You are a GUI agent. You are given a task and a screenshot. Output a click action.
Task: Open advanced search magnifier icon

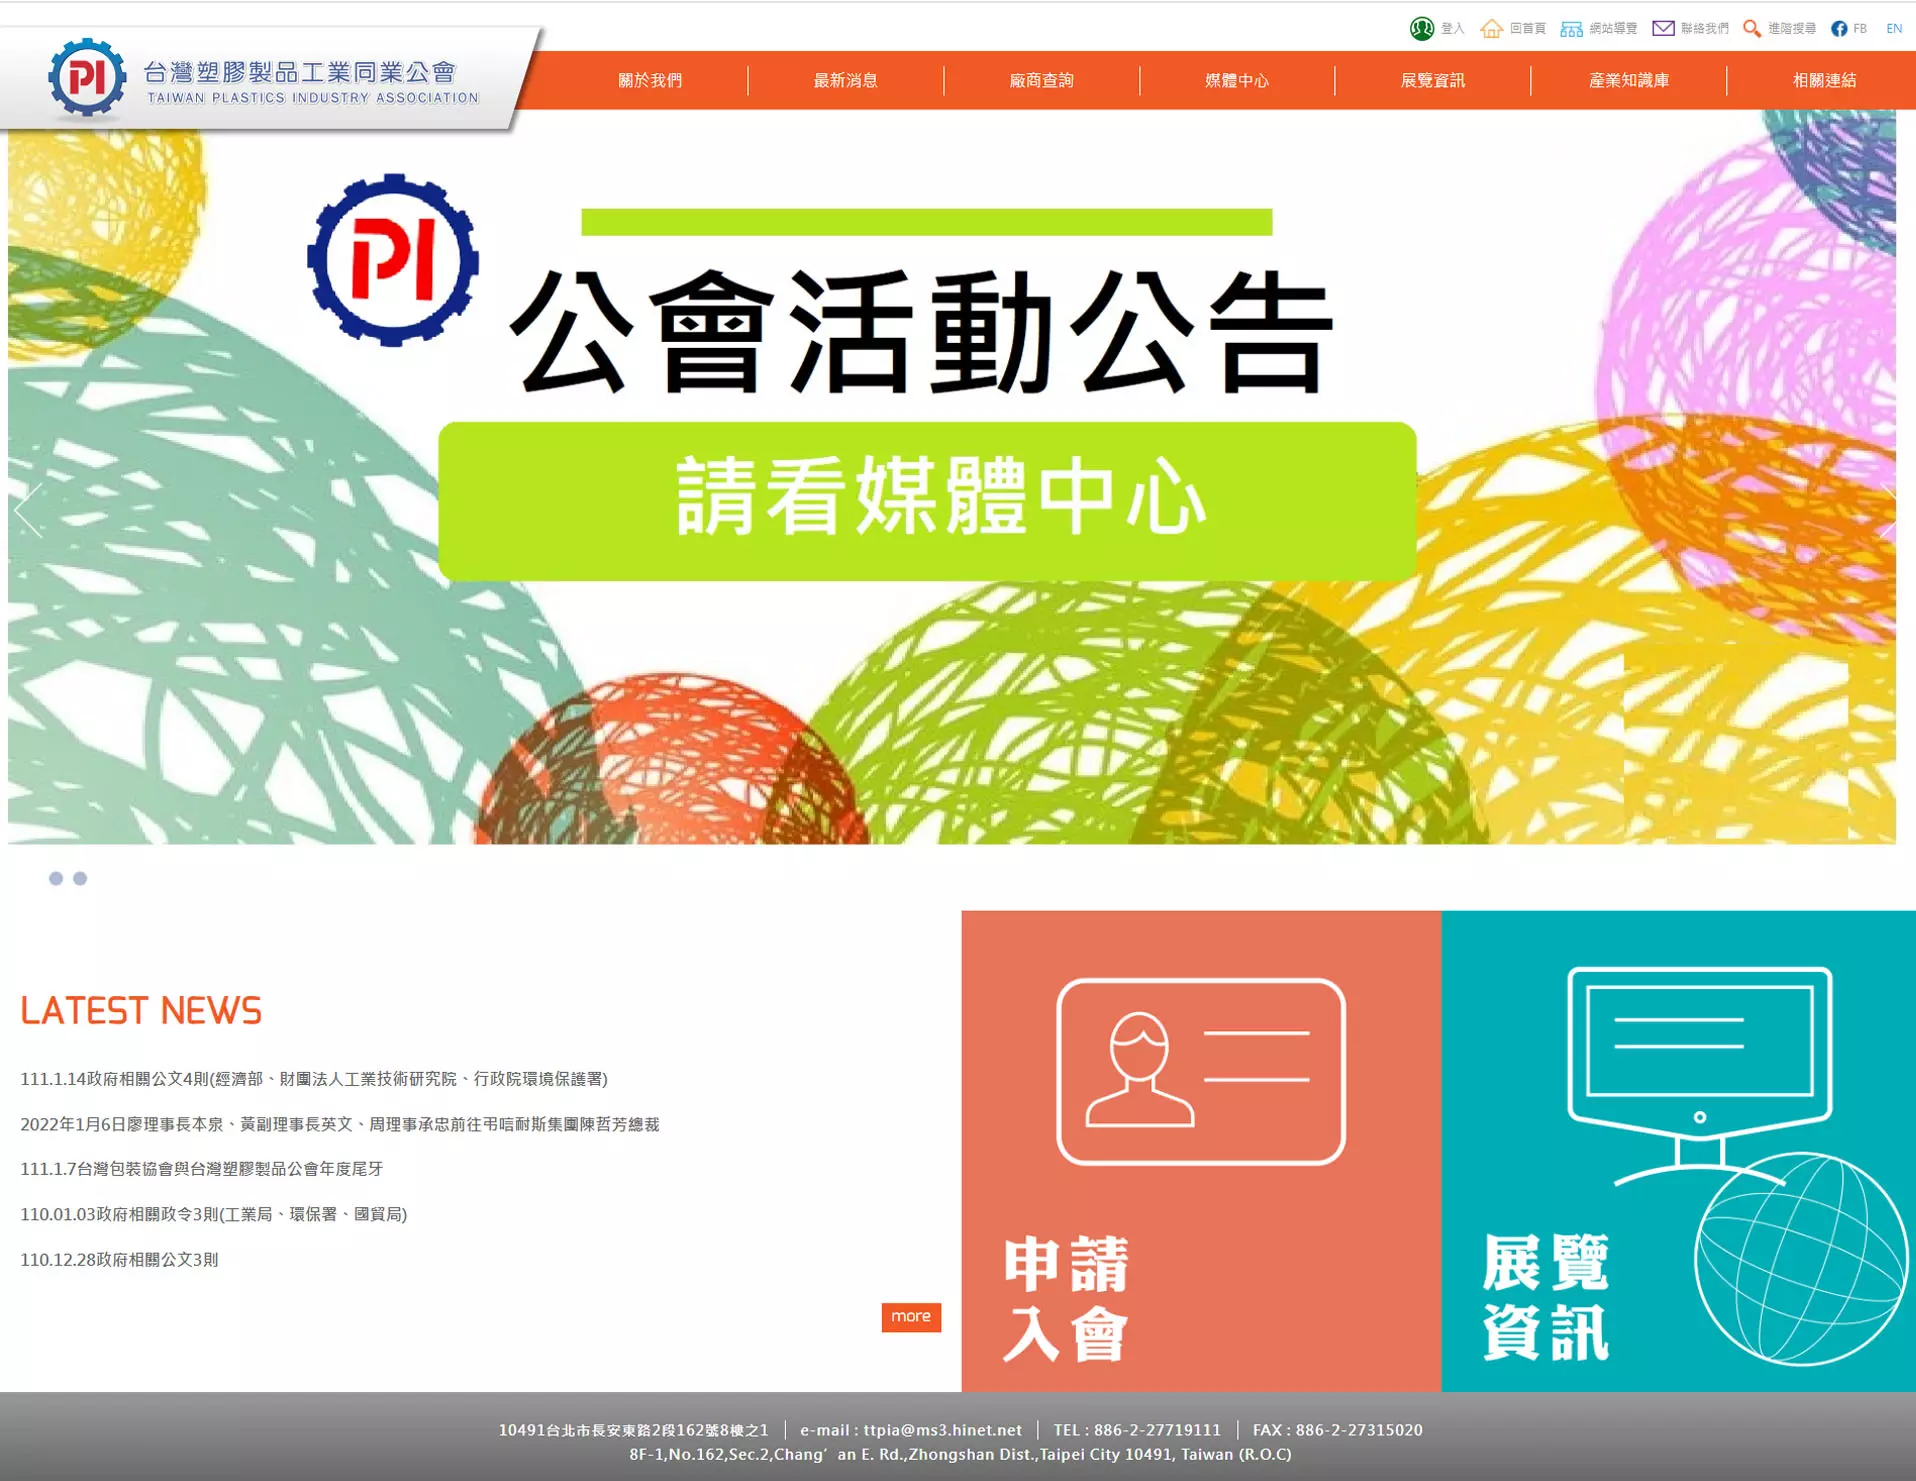coord(1751,29)
